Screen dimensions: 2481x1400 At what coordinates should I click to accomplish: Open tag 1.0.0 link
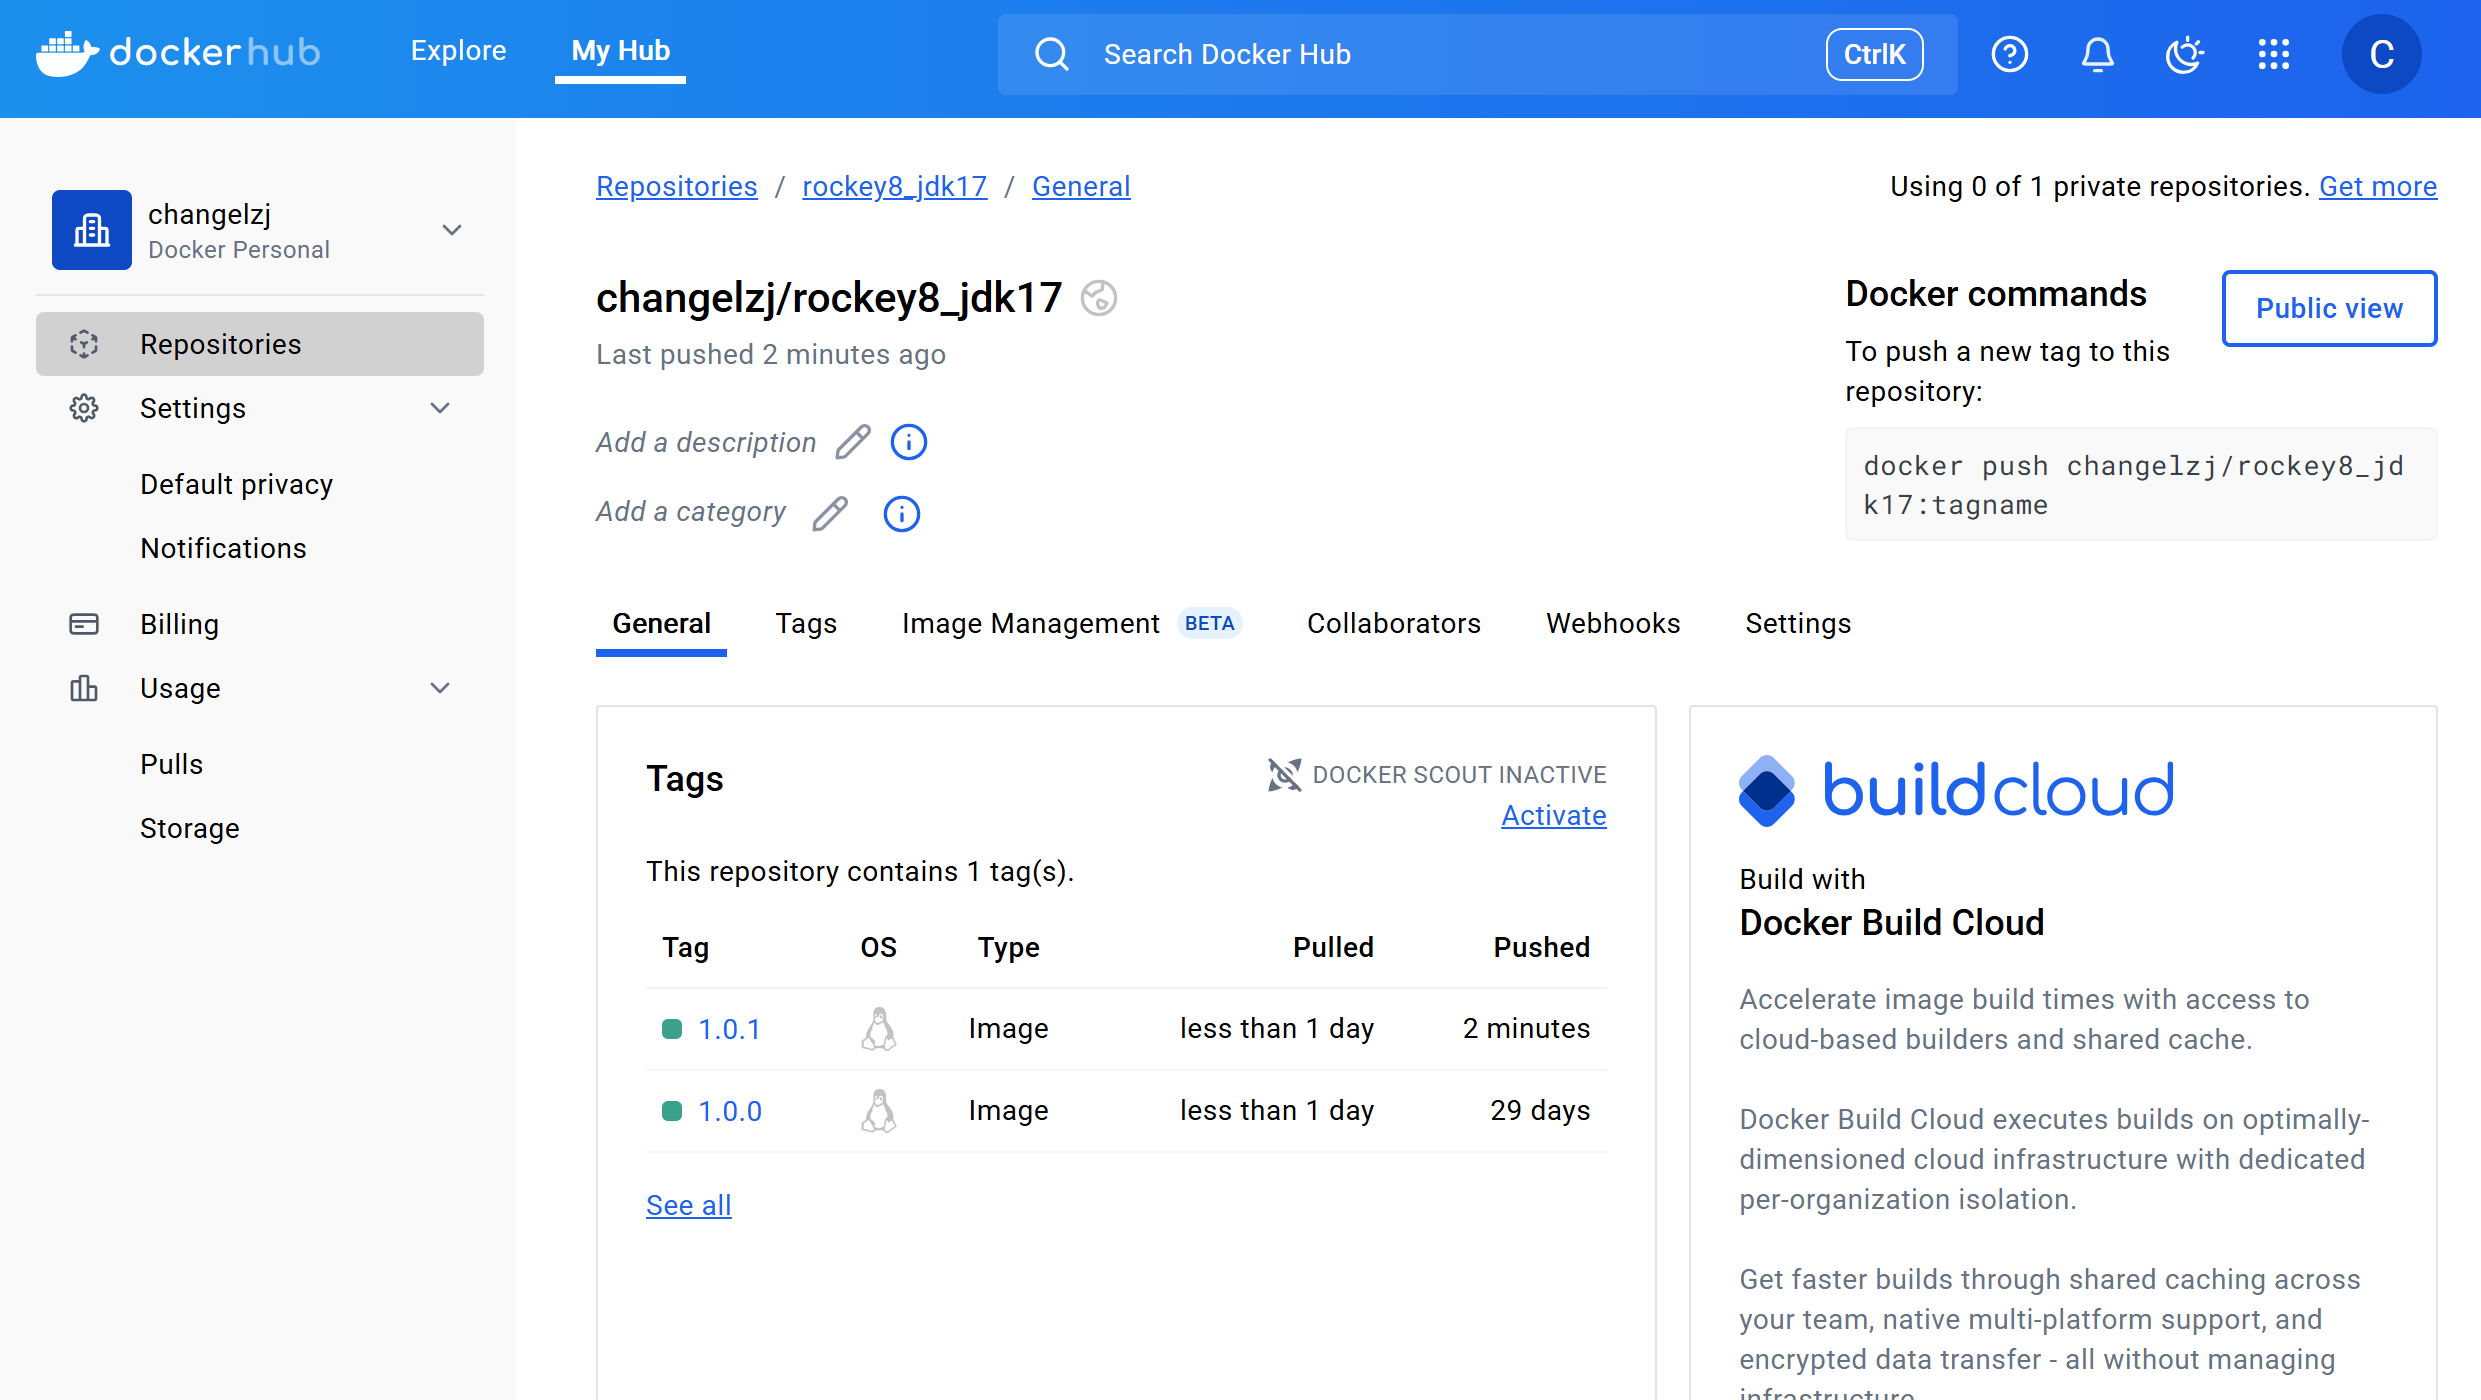click(x=730, y=1111)
